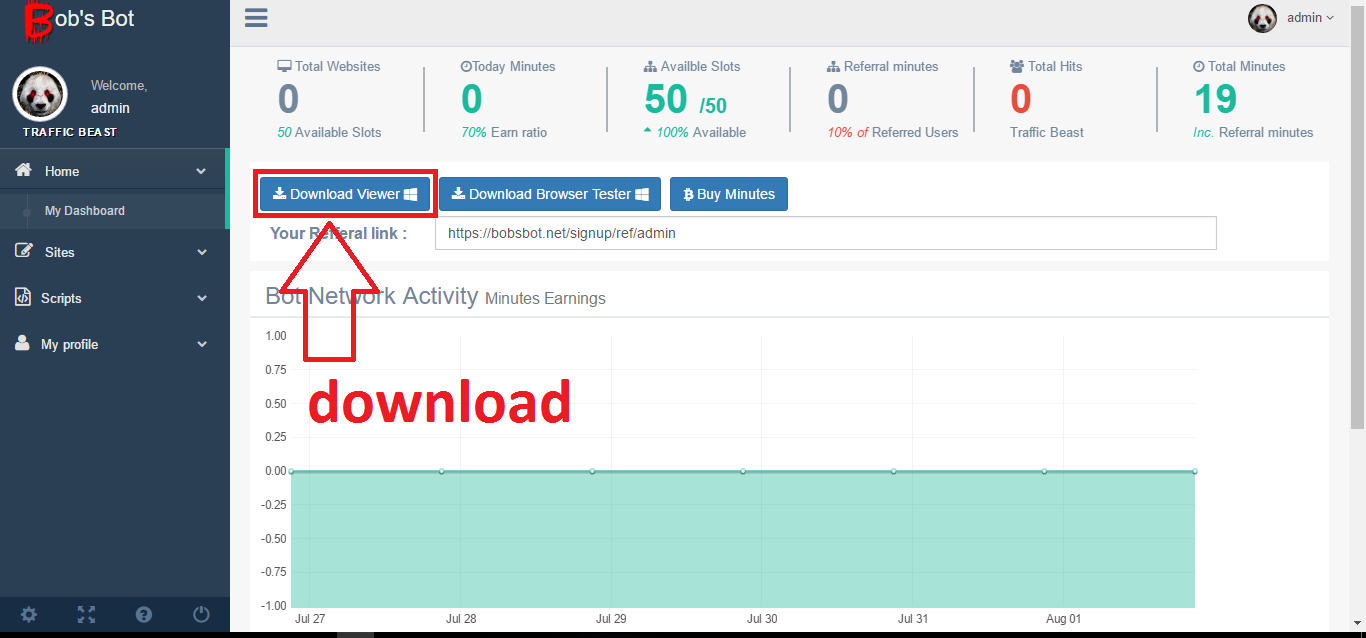Open the help question-mark icon
This screenshot has width=1366, height=638.
(x=143, y=614)
